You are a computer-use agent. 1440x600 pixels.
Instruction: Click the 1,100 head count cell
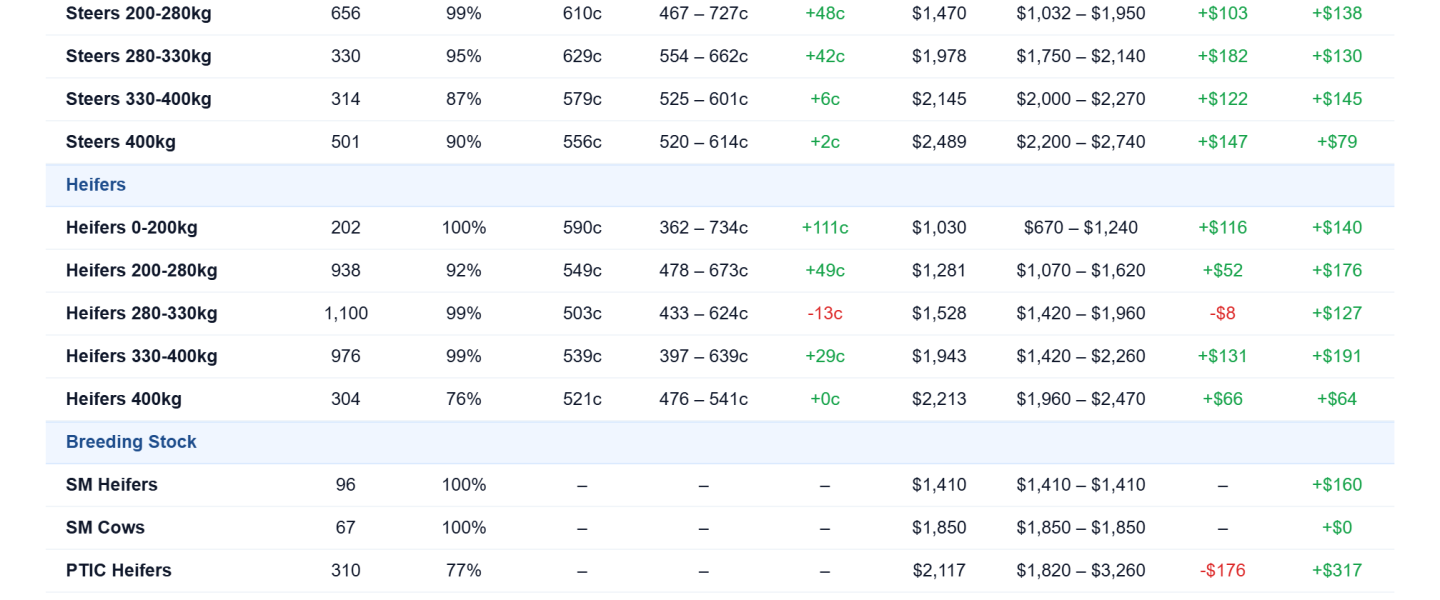[346, 314]
